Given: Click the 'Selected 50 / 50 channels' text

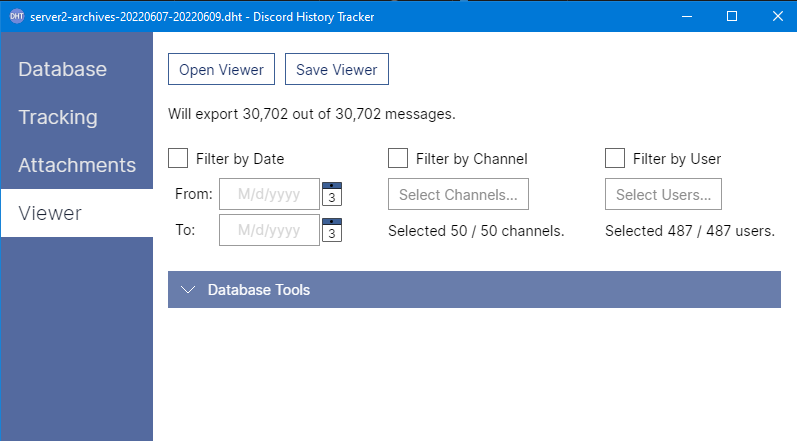Looking at the screenshot, I should (x=476, y=231).
